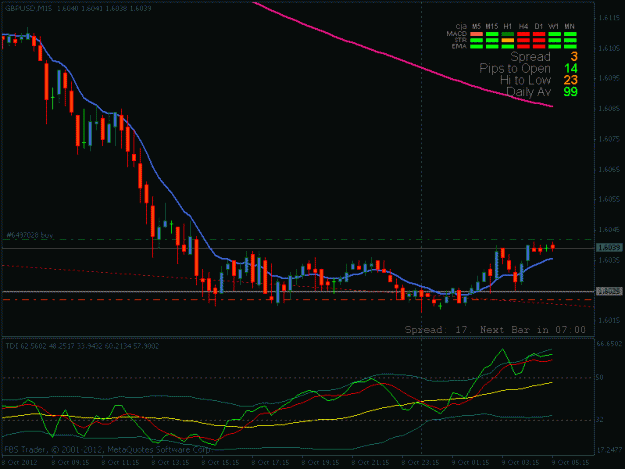The width and height of the screenshot is (625, 469).
Task: Click the MACD M15 green signal box
Action: pos(492,34)
